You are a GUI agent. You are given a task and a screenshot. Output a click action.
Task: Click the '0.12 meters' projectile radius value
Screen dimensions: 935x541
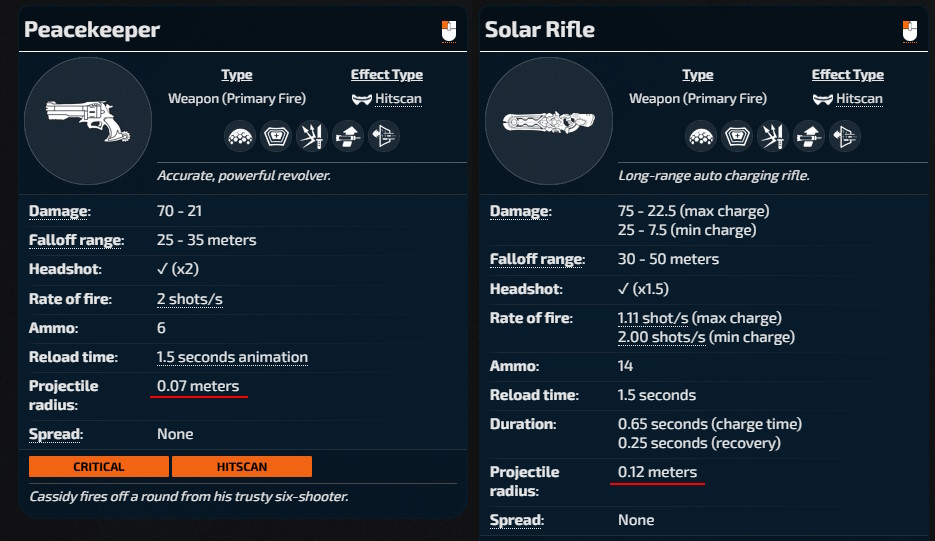tap(657, 472)
